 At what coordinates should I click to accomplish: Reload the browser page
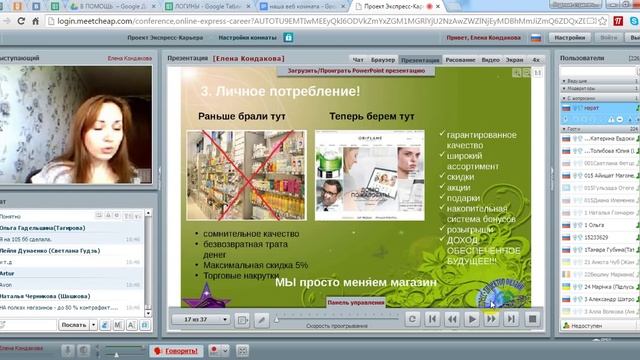click(21, 21)
